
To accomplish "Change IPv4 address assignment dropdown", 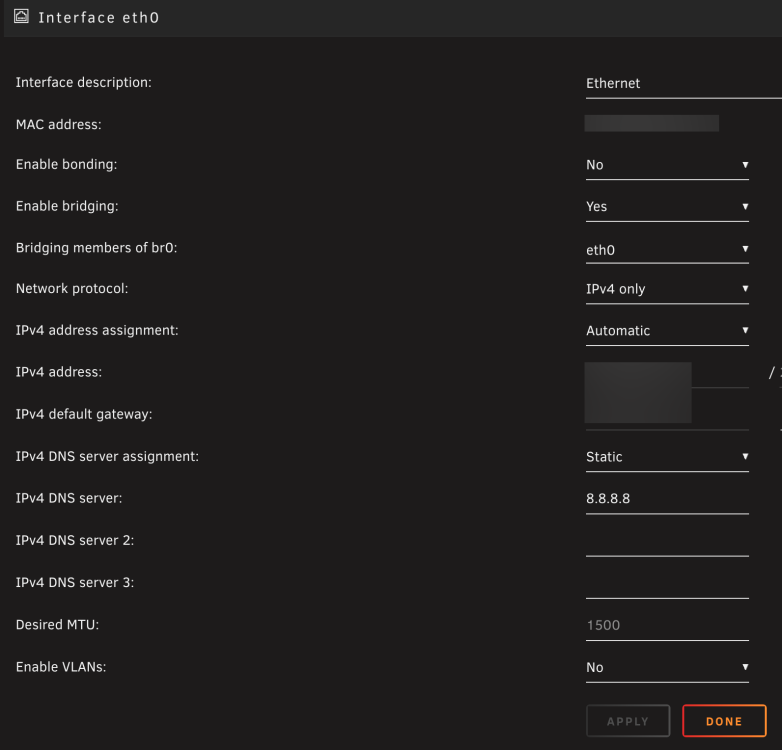I will (667, 331).
